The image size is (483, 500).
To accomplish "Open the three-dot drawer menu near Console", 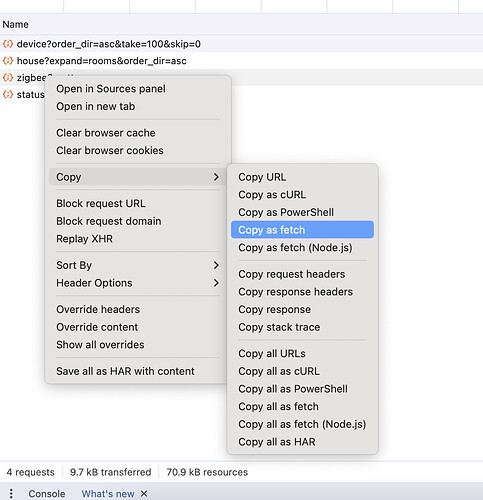I will [11, 493].
